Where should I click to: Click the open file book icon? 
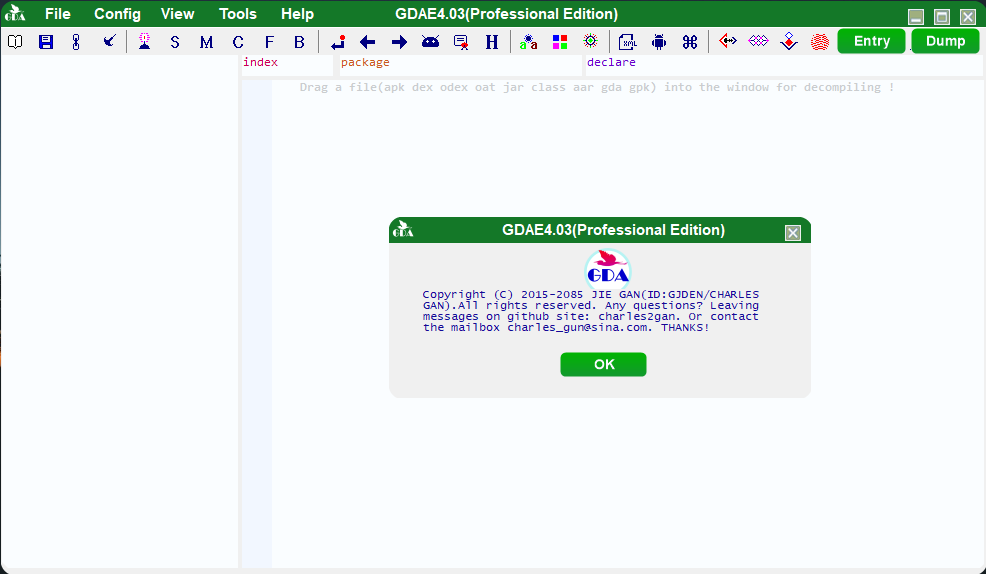point(15,42)
